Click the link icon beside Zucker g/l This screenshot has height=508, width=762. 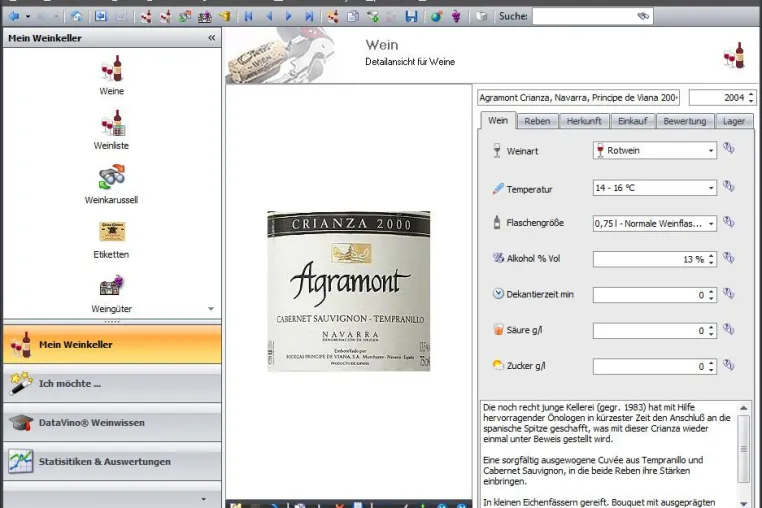tap(728, 365)
